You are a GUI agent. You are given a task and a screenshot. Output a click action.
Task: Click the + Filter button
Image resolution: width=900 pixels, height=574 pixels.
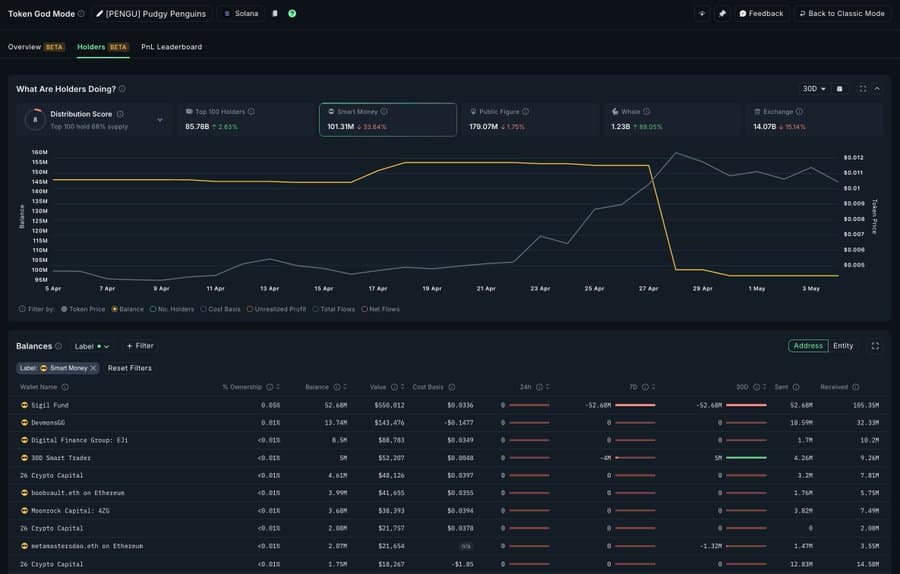(139, 346)
